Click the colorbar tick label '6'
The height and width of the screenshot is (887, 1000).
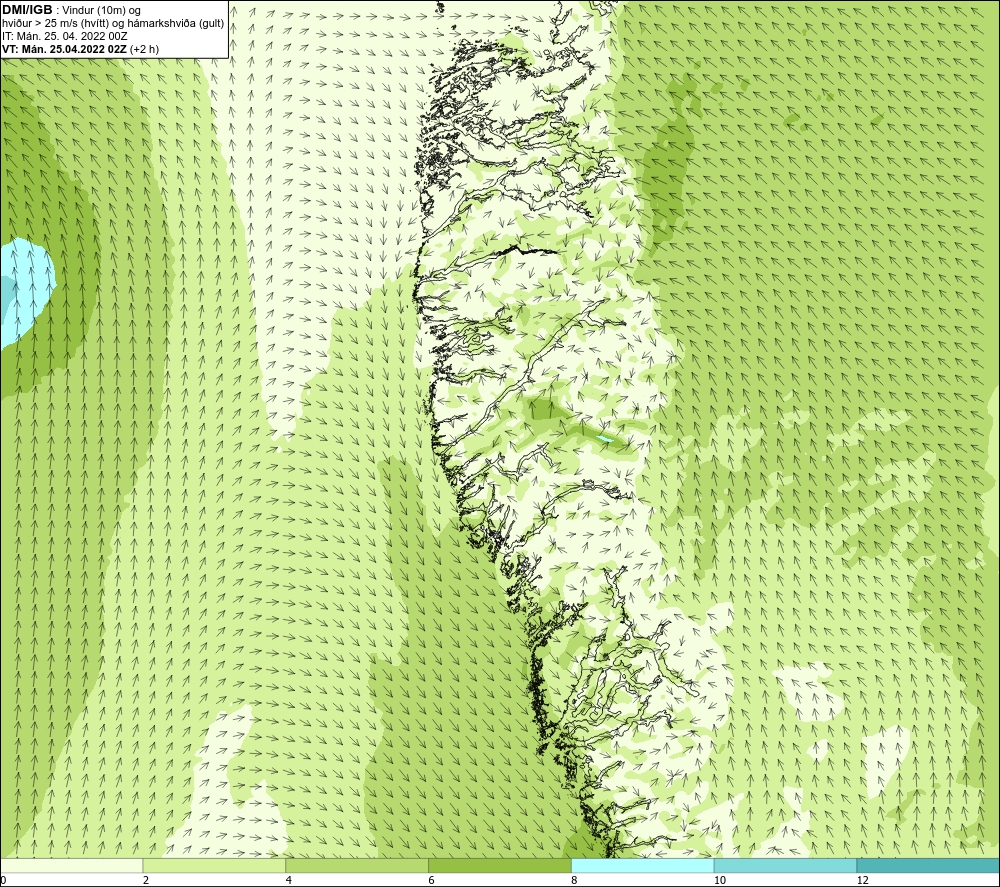[x=432, y=880]
